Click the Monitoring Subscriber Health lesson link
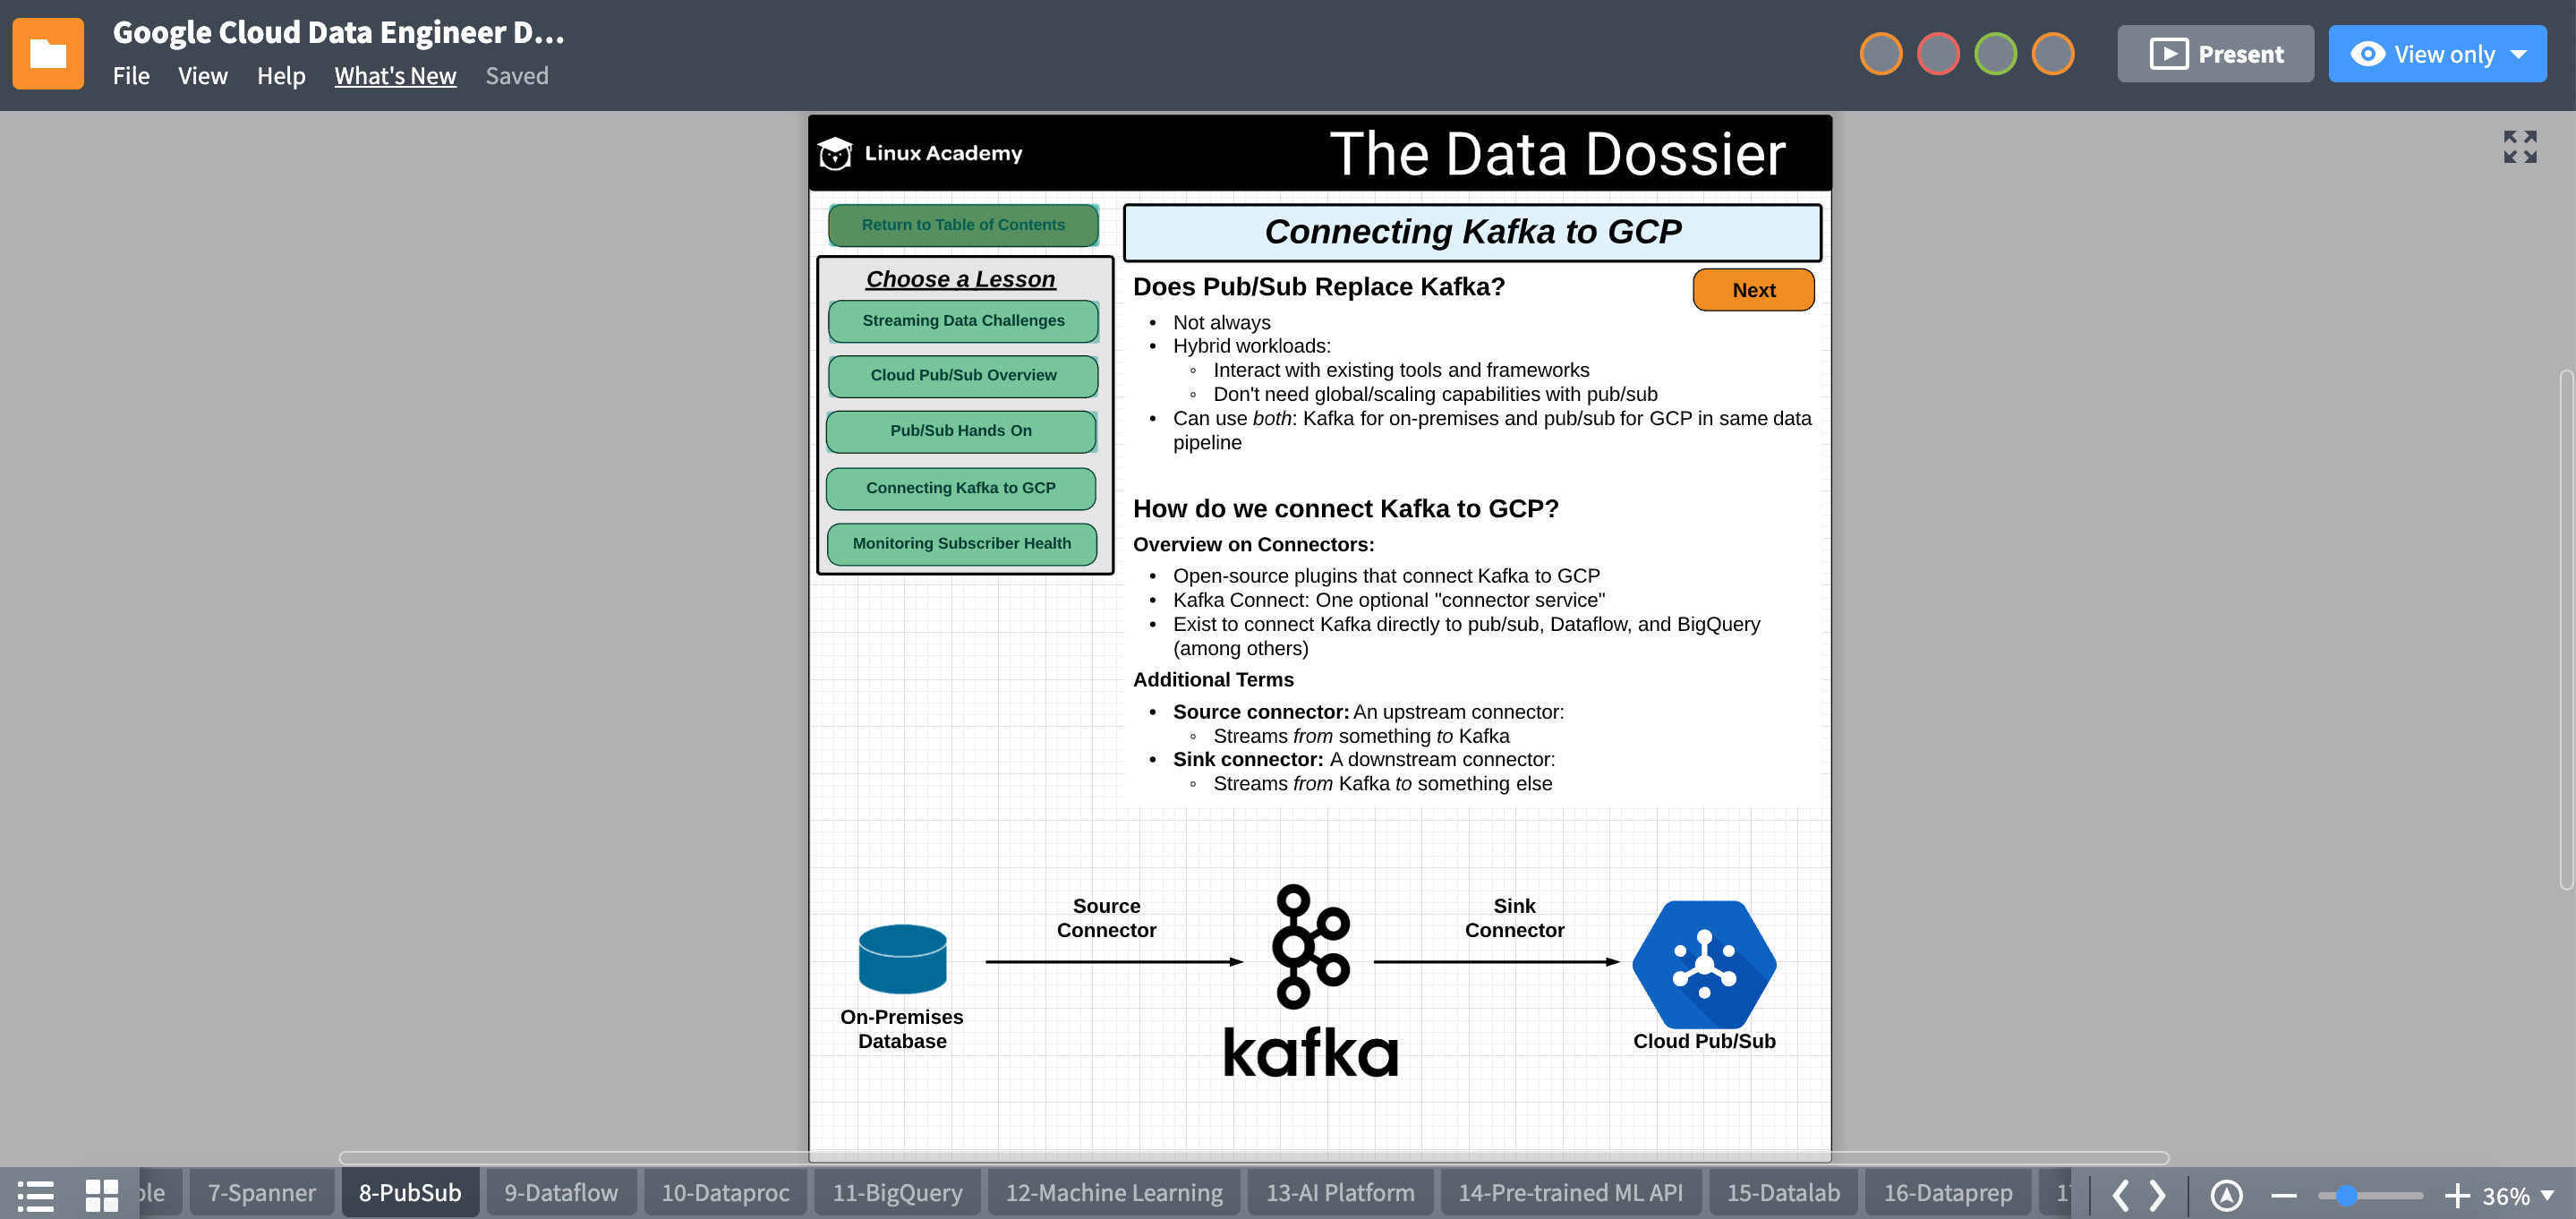Screen dimensions: 2576x1219 pyautogui.click(x=961, y=544)
